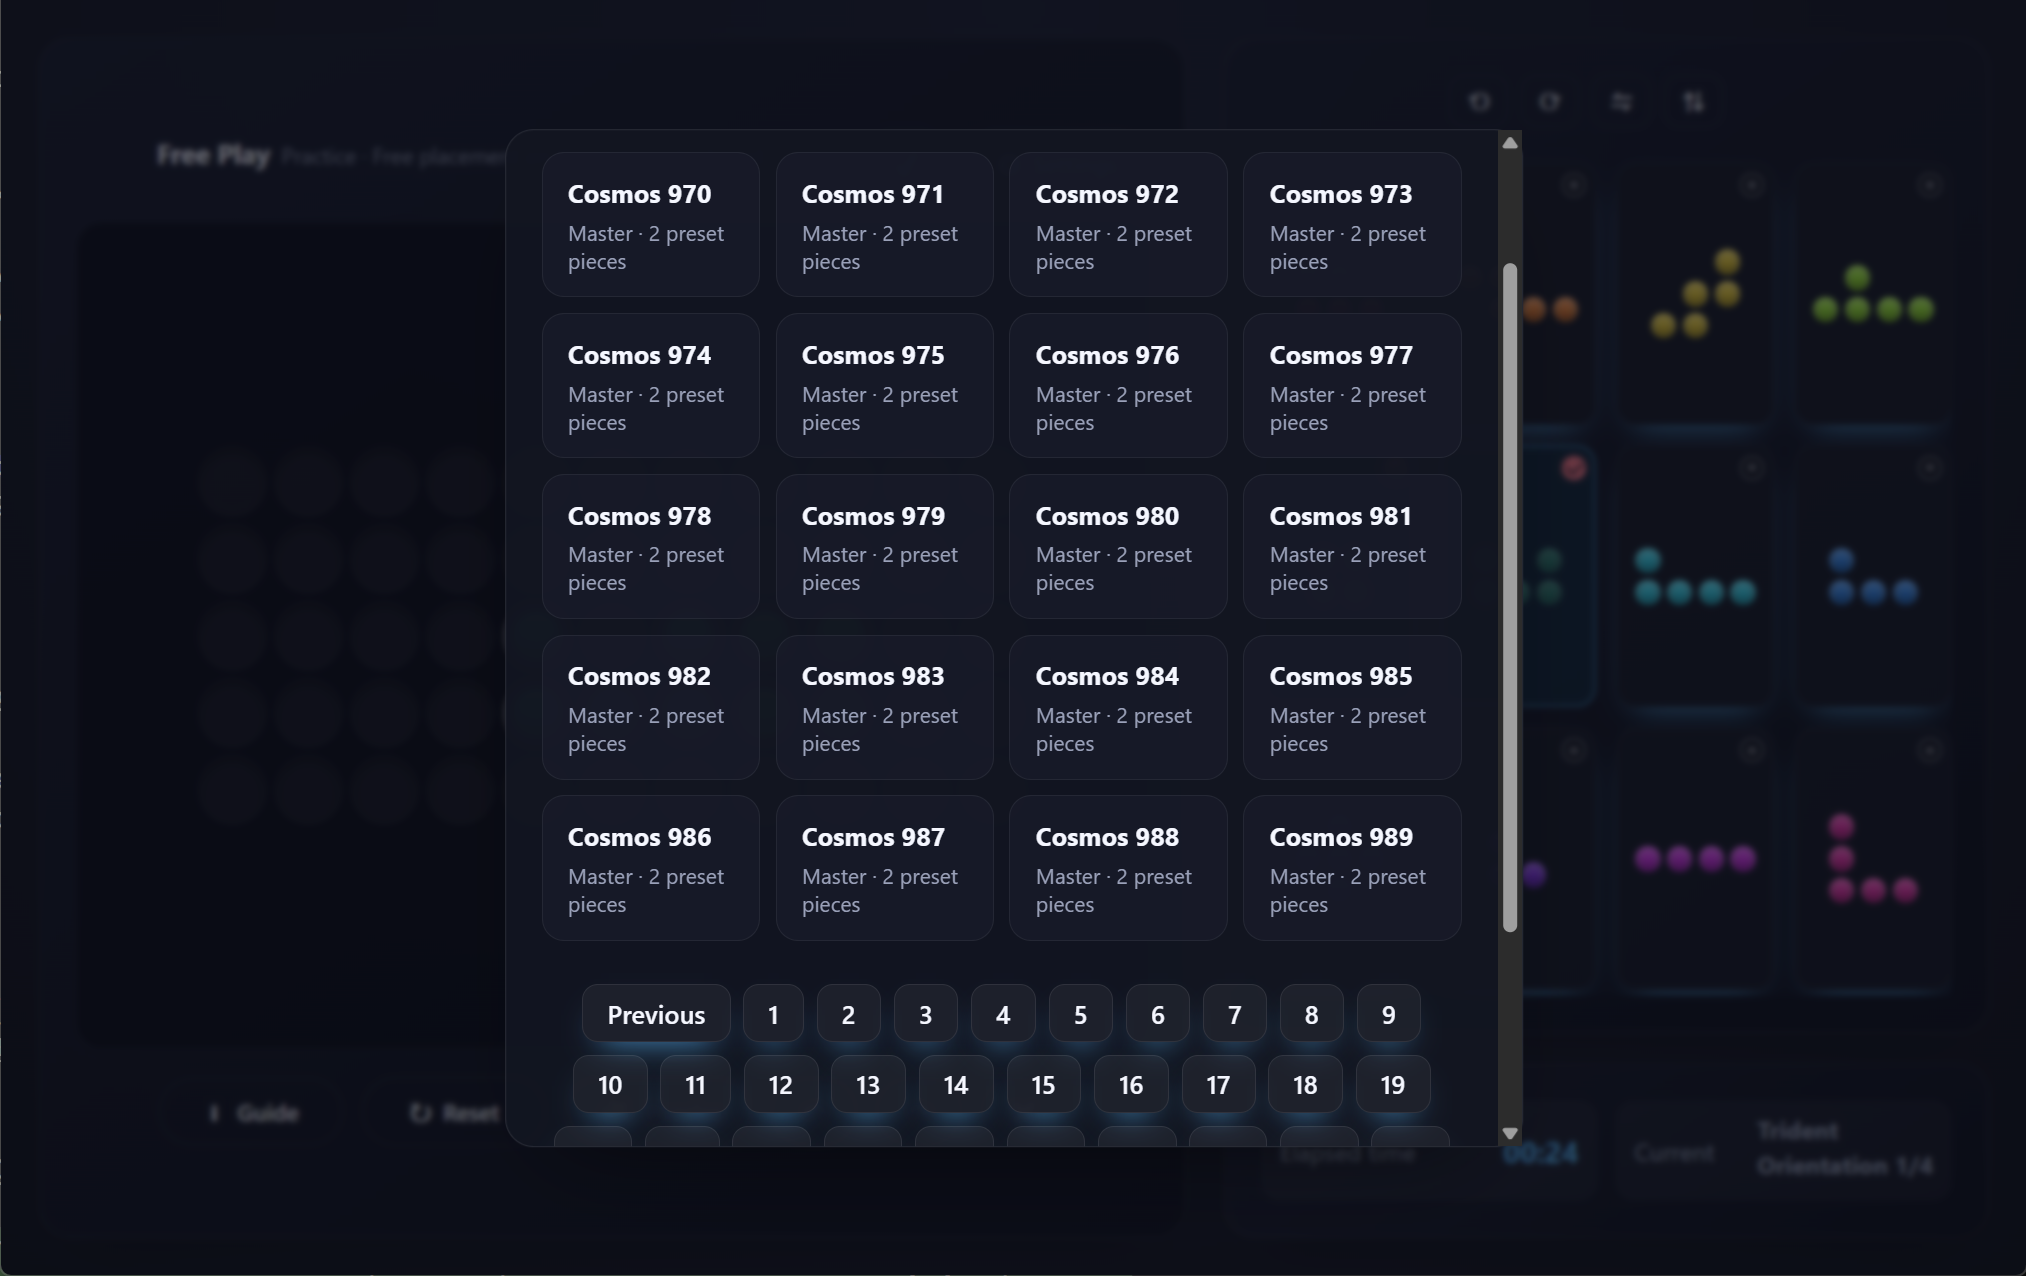Jump to page 1
Viewport: 2026px width, 1276px height.
773,1015
